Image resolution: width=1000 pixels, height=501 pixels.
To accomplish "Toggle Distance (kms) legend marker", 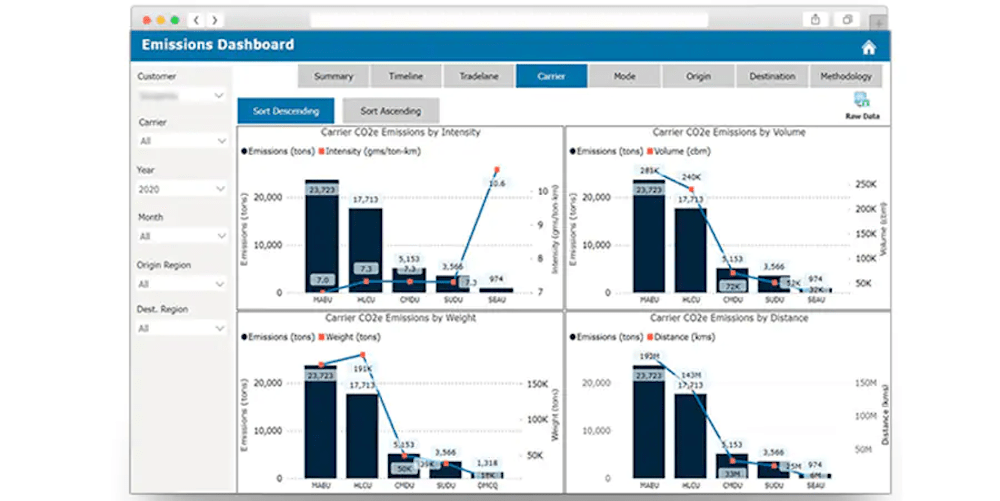I will (x=648, y=337).
